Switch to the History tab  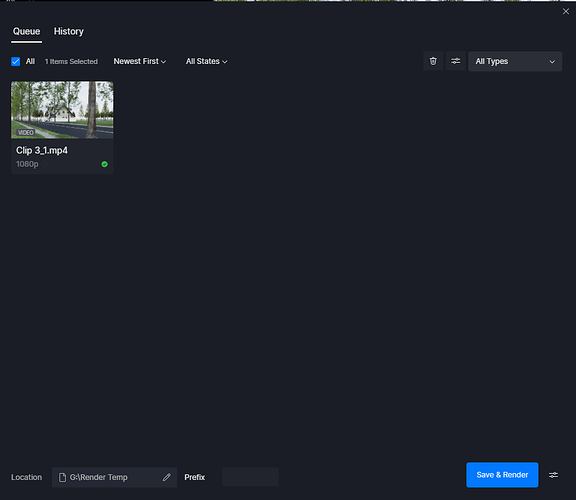[69, 32]
